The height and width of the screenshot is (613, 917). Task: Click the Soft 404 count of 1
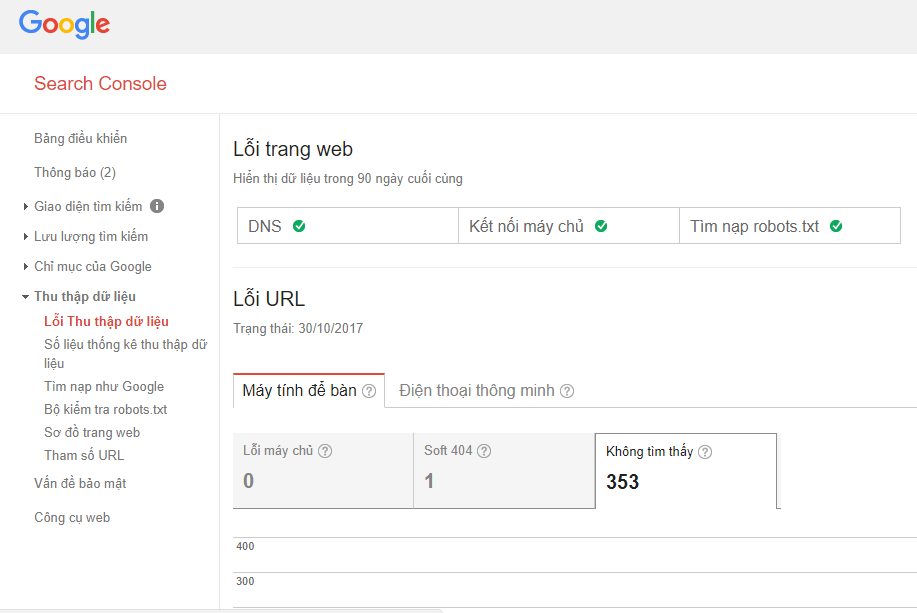(429, 481)
